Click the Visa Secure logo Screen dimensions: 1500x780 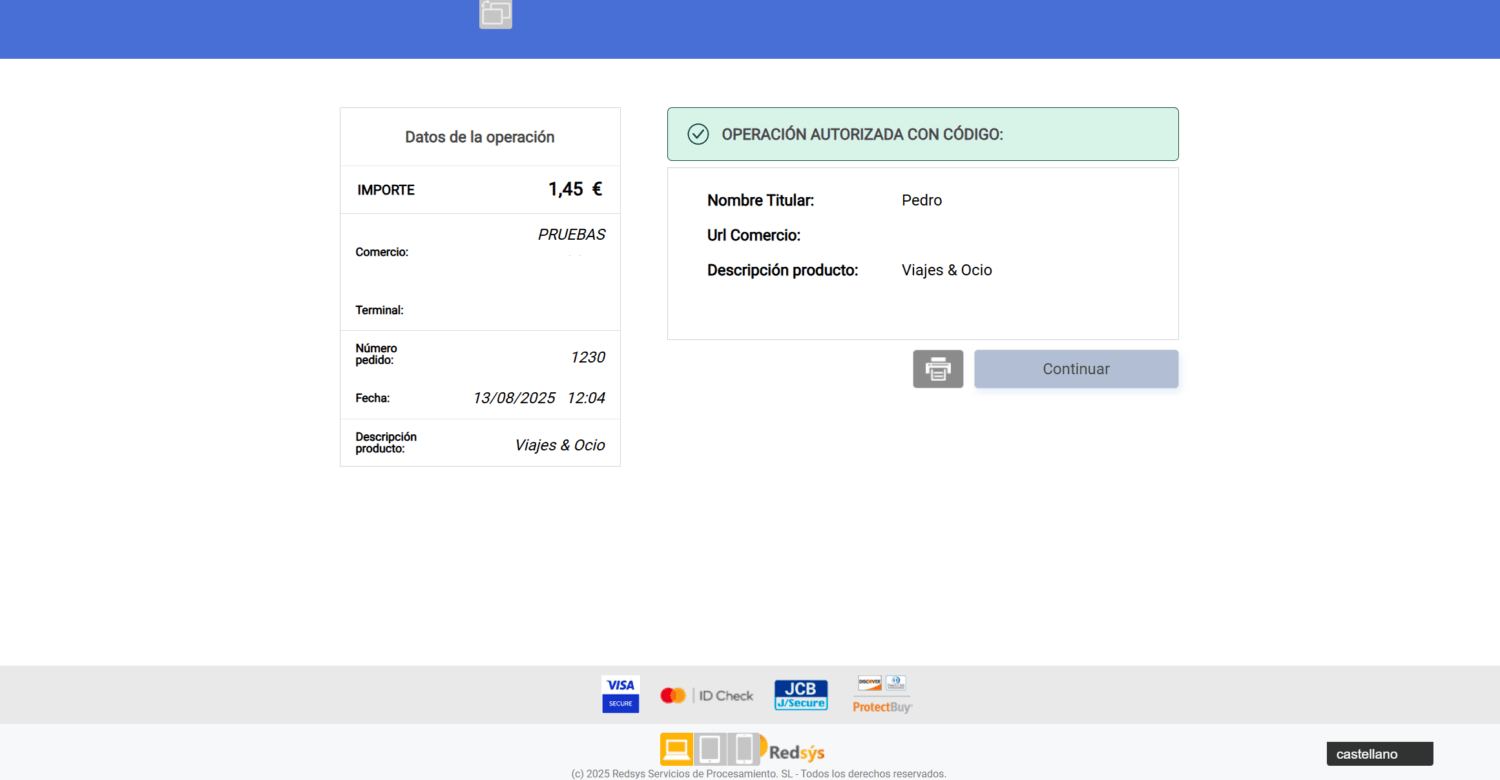tap(620, 694)
